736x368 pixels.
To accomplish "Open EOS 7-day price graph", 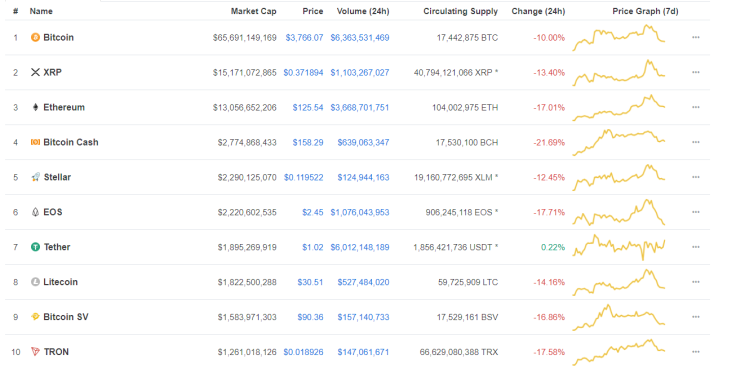I will [x=618, y=212].
